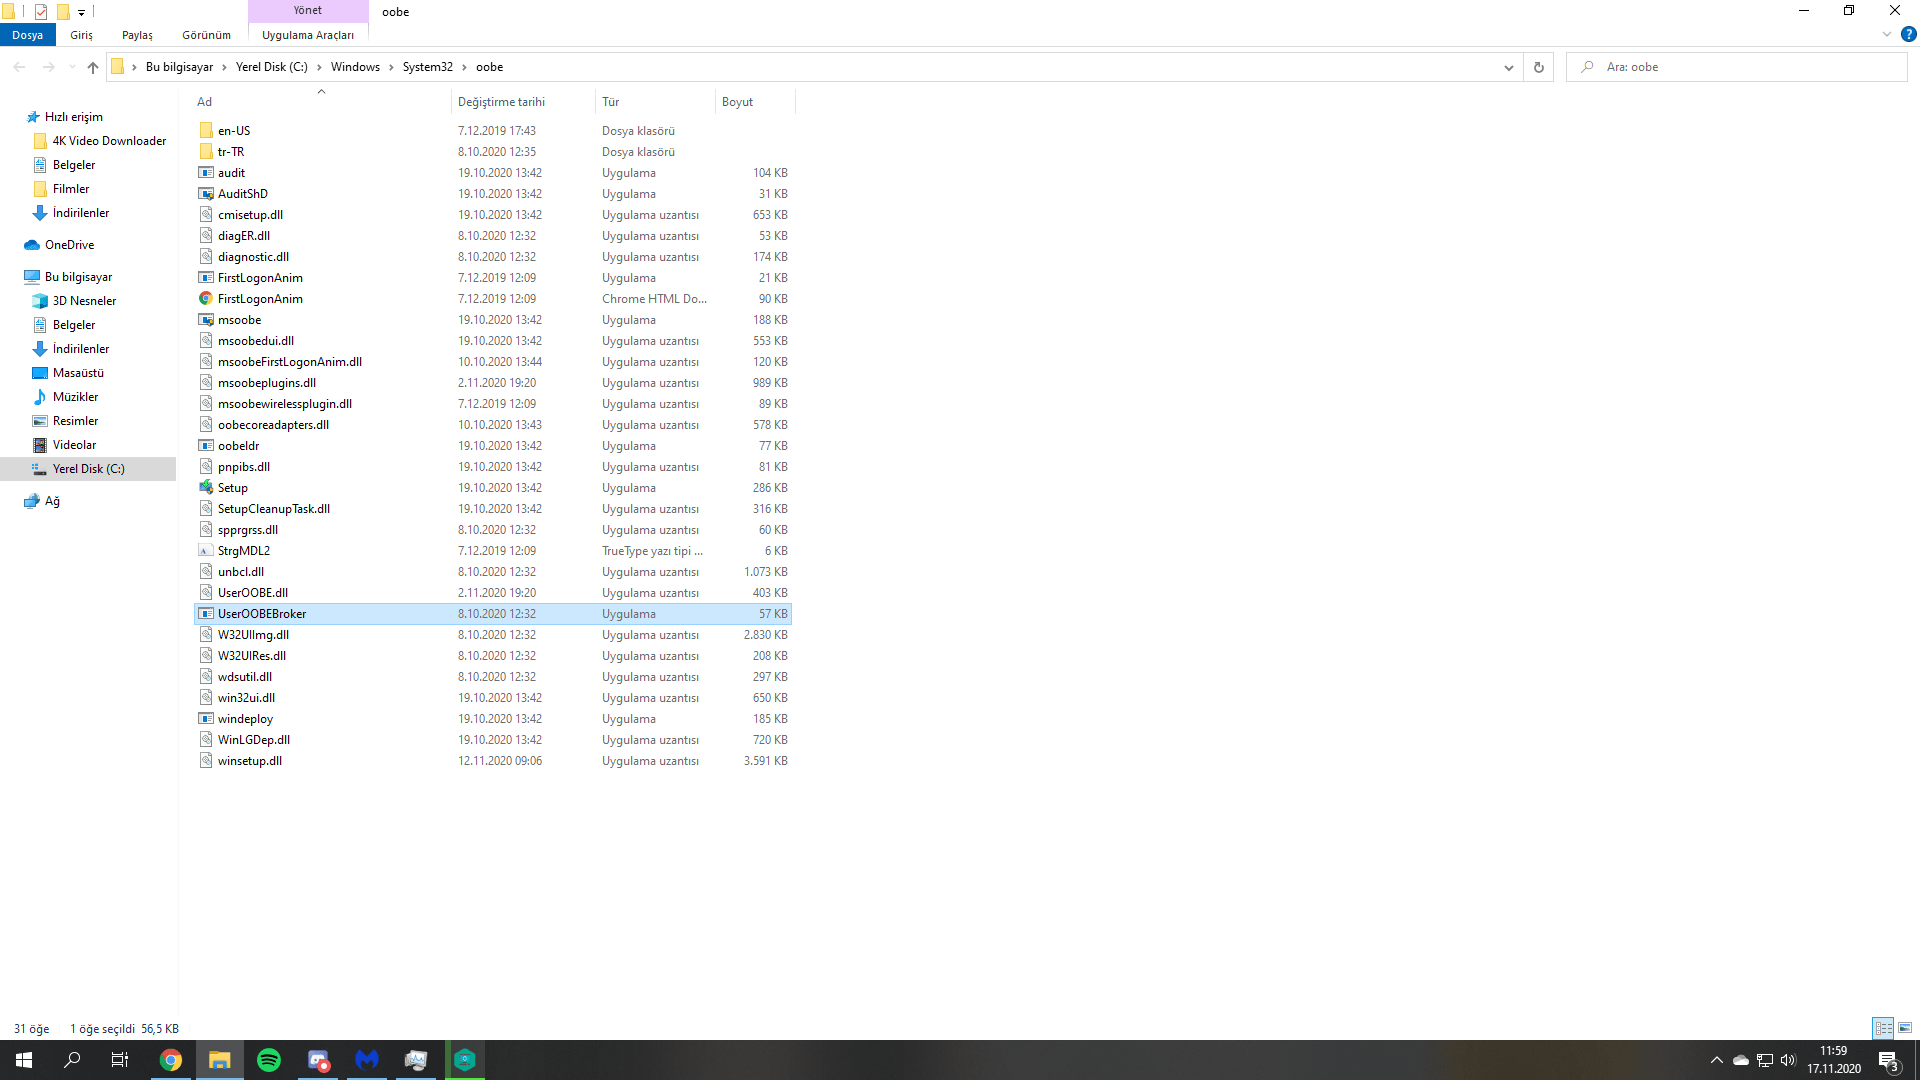Switch to details view button

pos(1883,1028)
